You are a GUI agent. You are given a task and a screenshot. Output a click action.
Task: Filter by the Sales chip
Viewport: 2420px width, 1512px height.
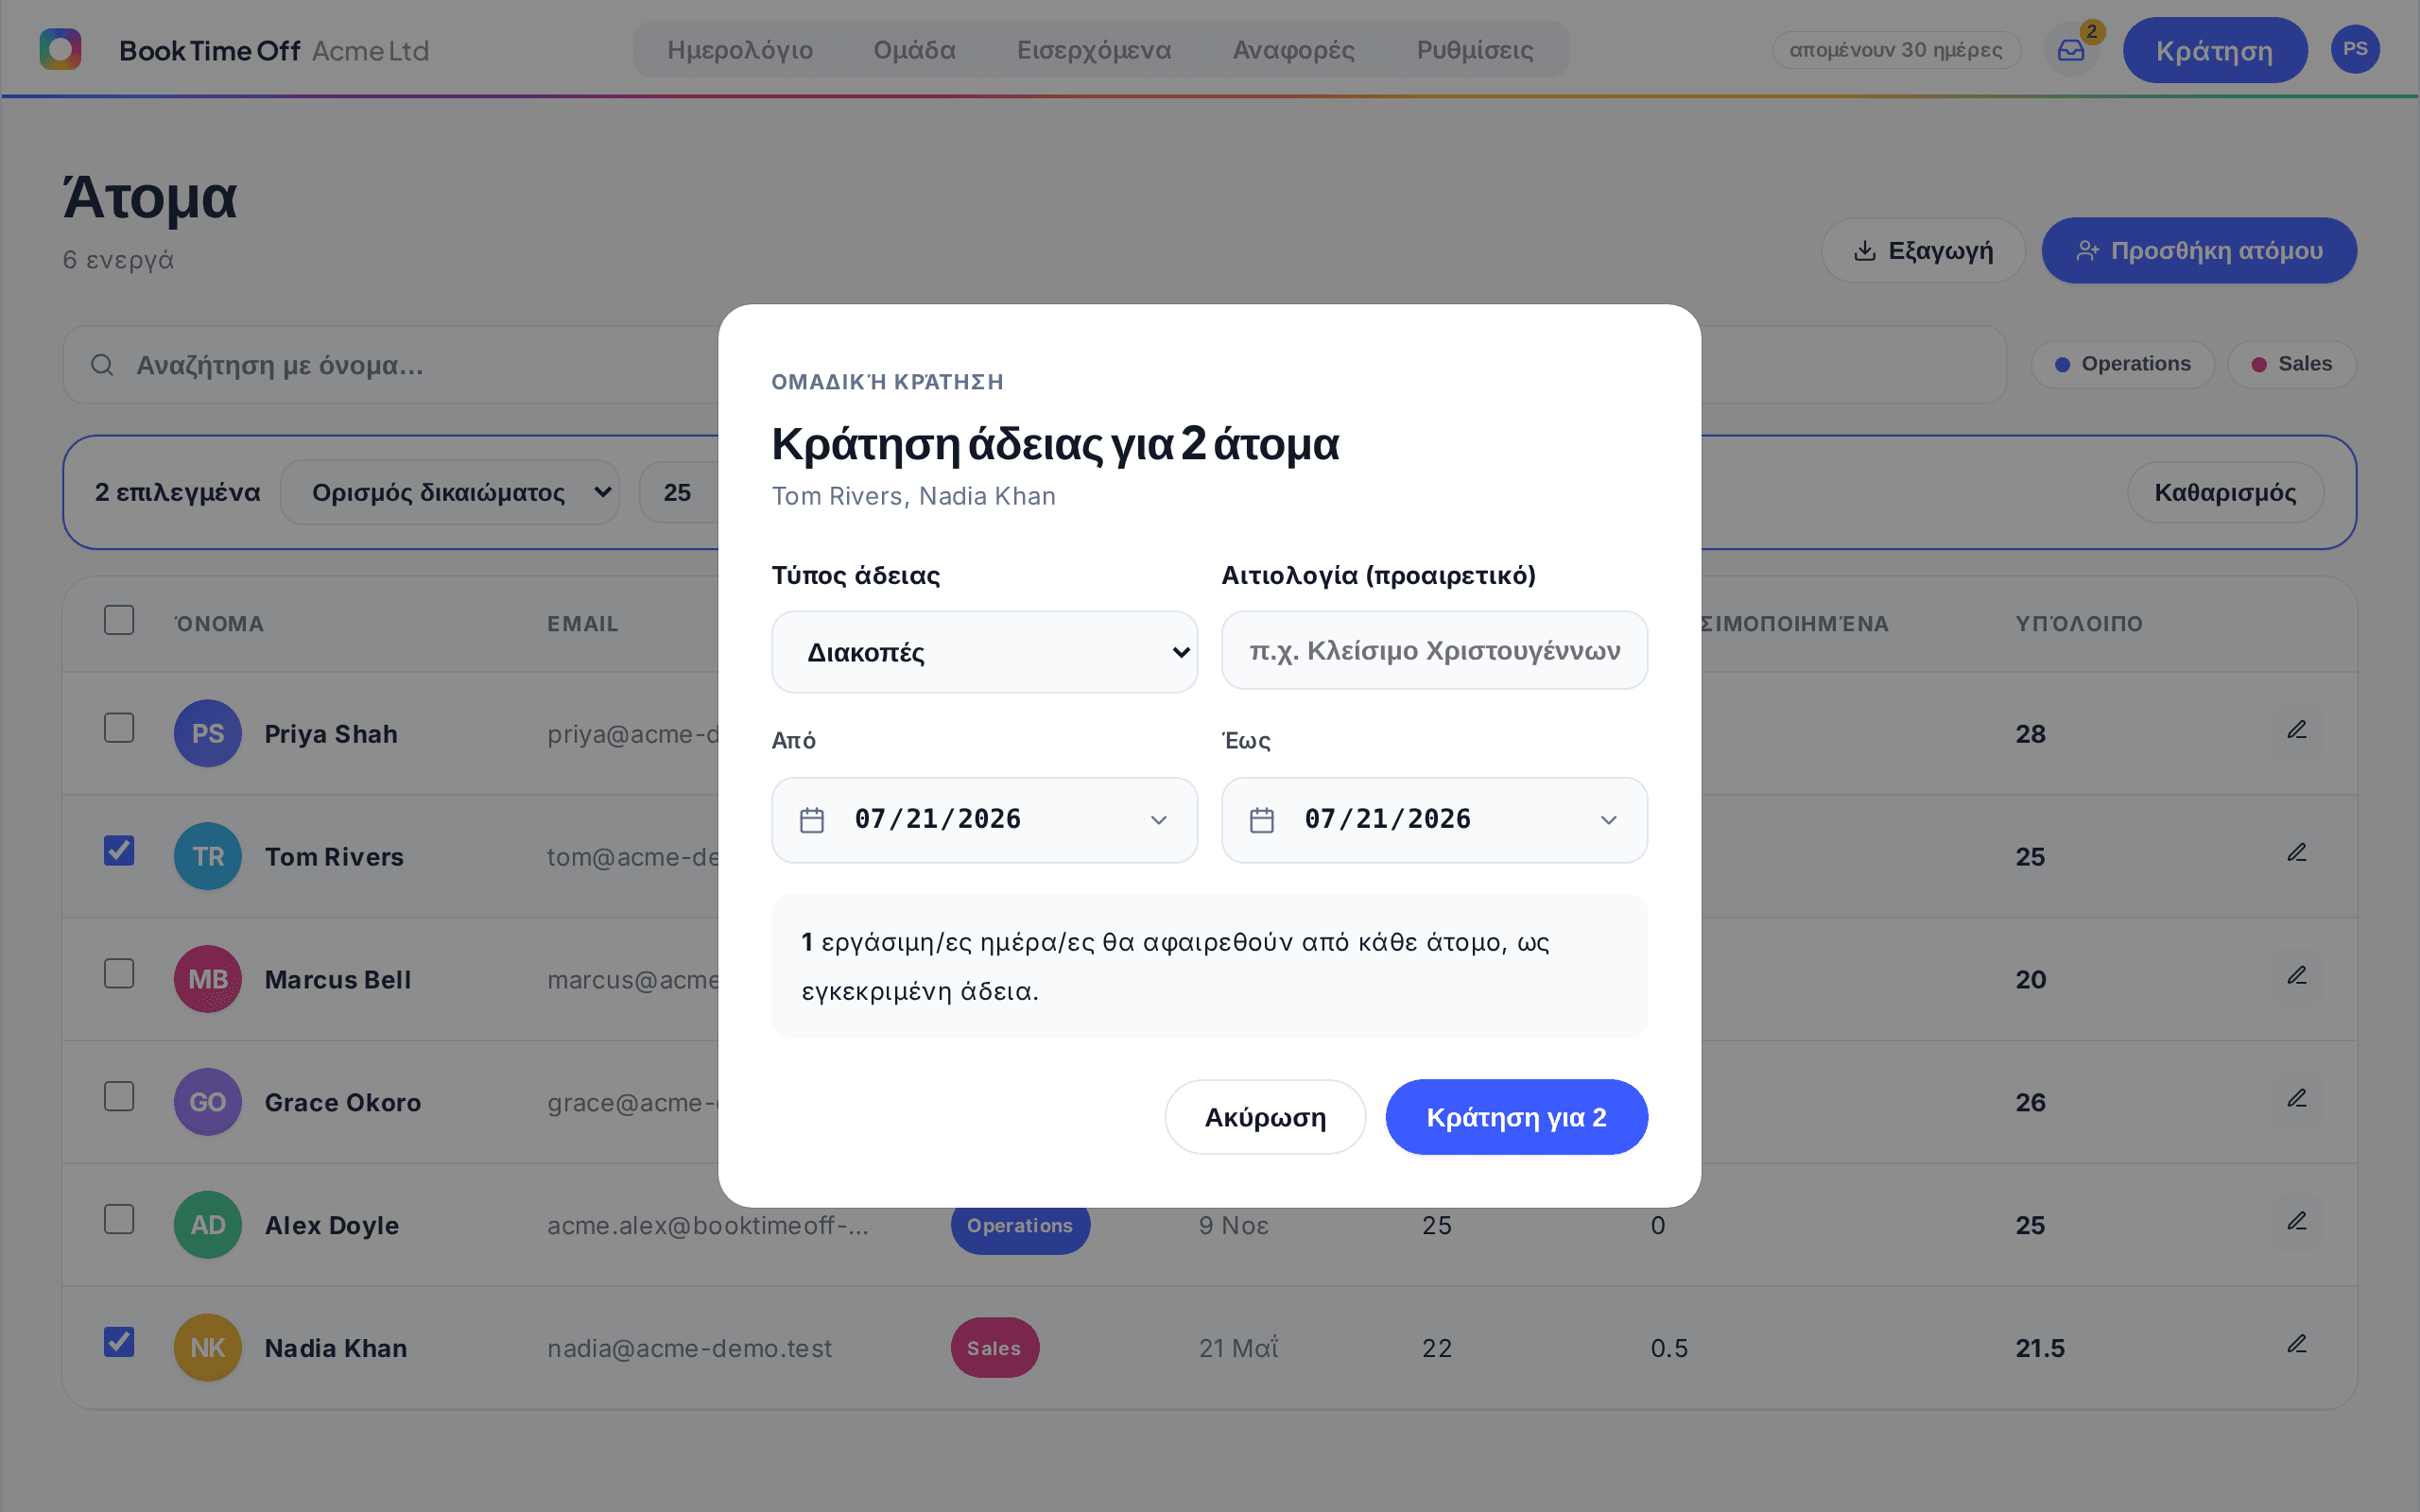2291,364
